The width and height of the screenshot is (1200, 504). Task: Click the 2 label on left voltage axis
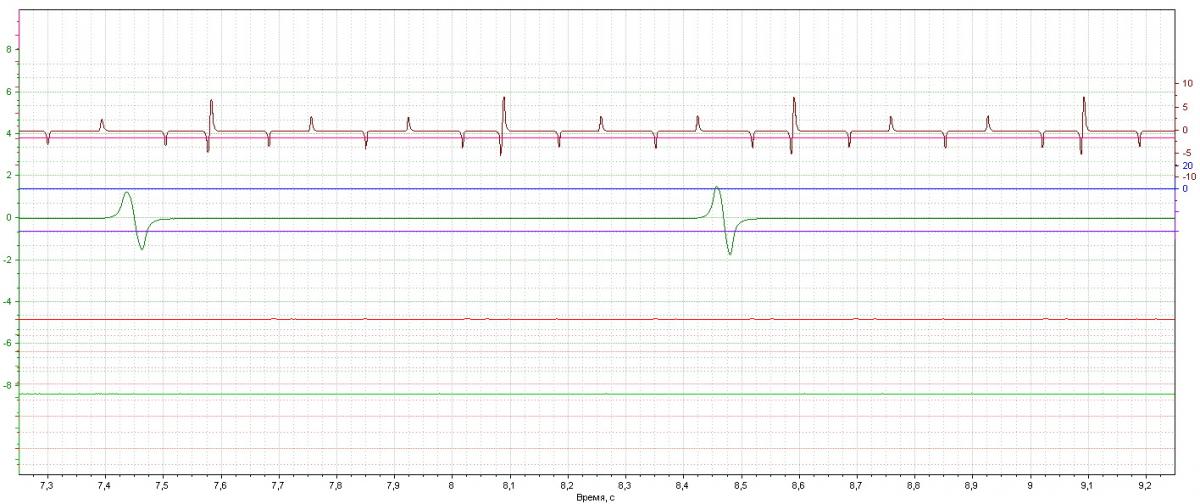pos(8,175)
